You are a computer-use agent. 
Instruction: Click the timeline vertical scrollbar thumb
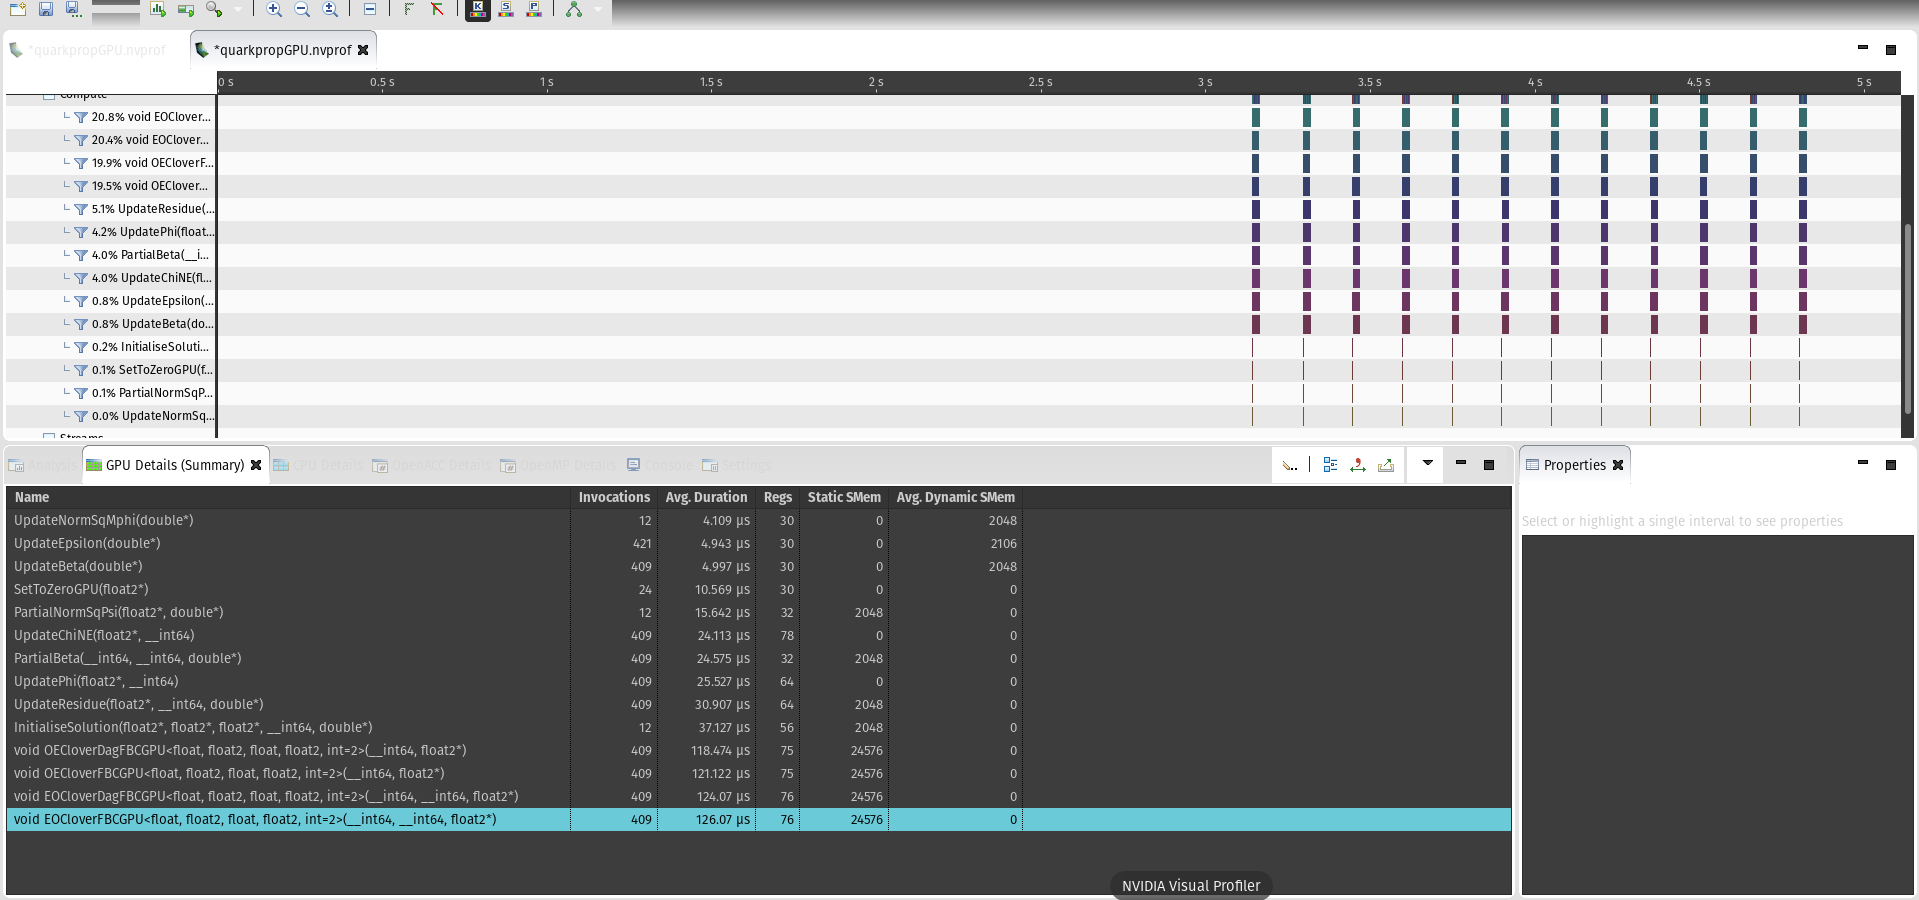pyautogui.click(x=1907, y=318)
